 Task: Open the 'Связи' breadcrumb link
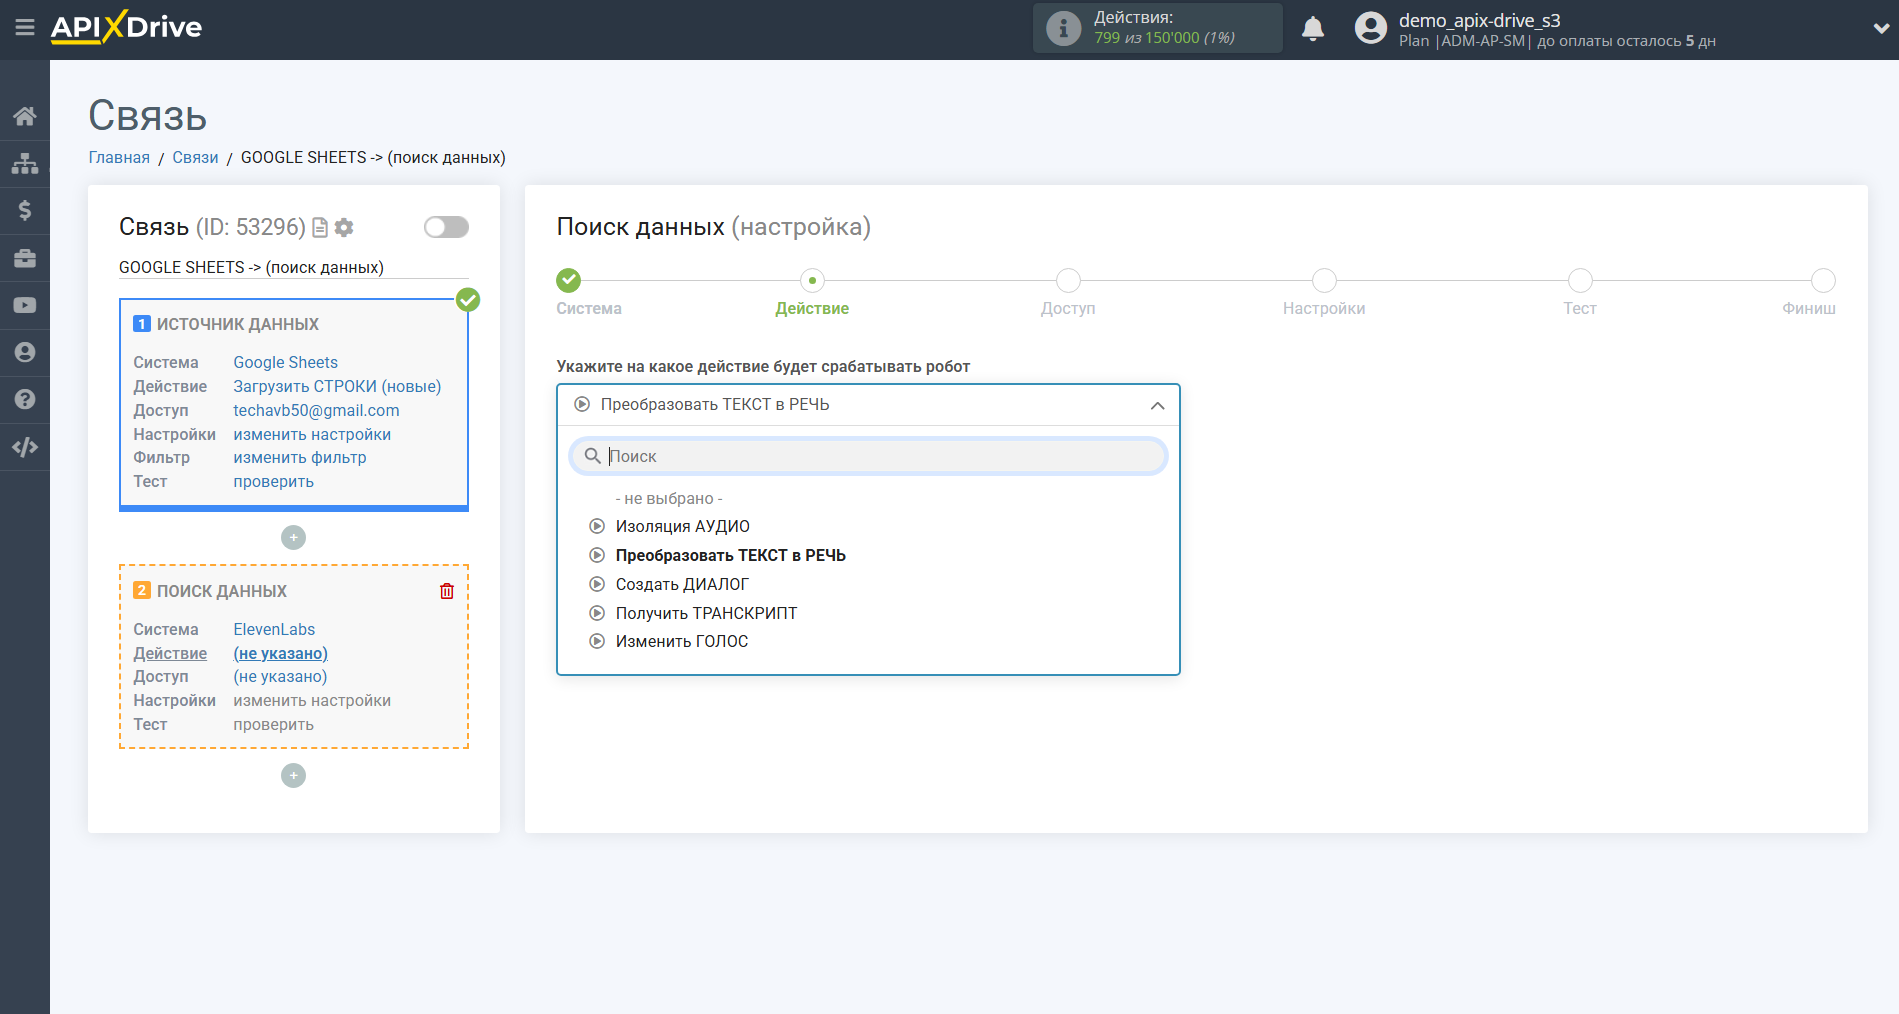click(x=195, y=157)
